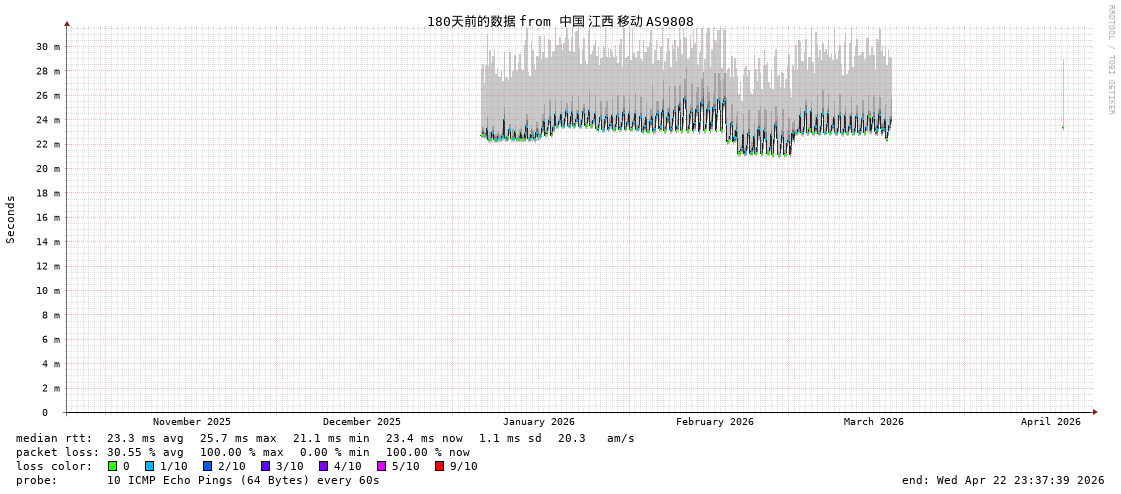Select the magenta 5/10 loss swatch

381,466
